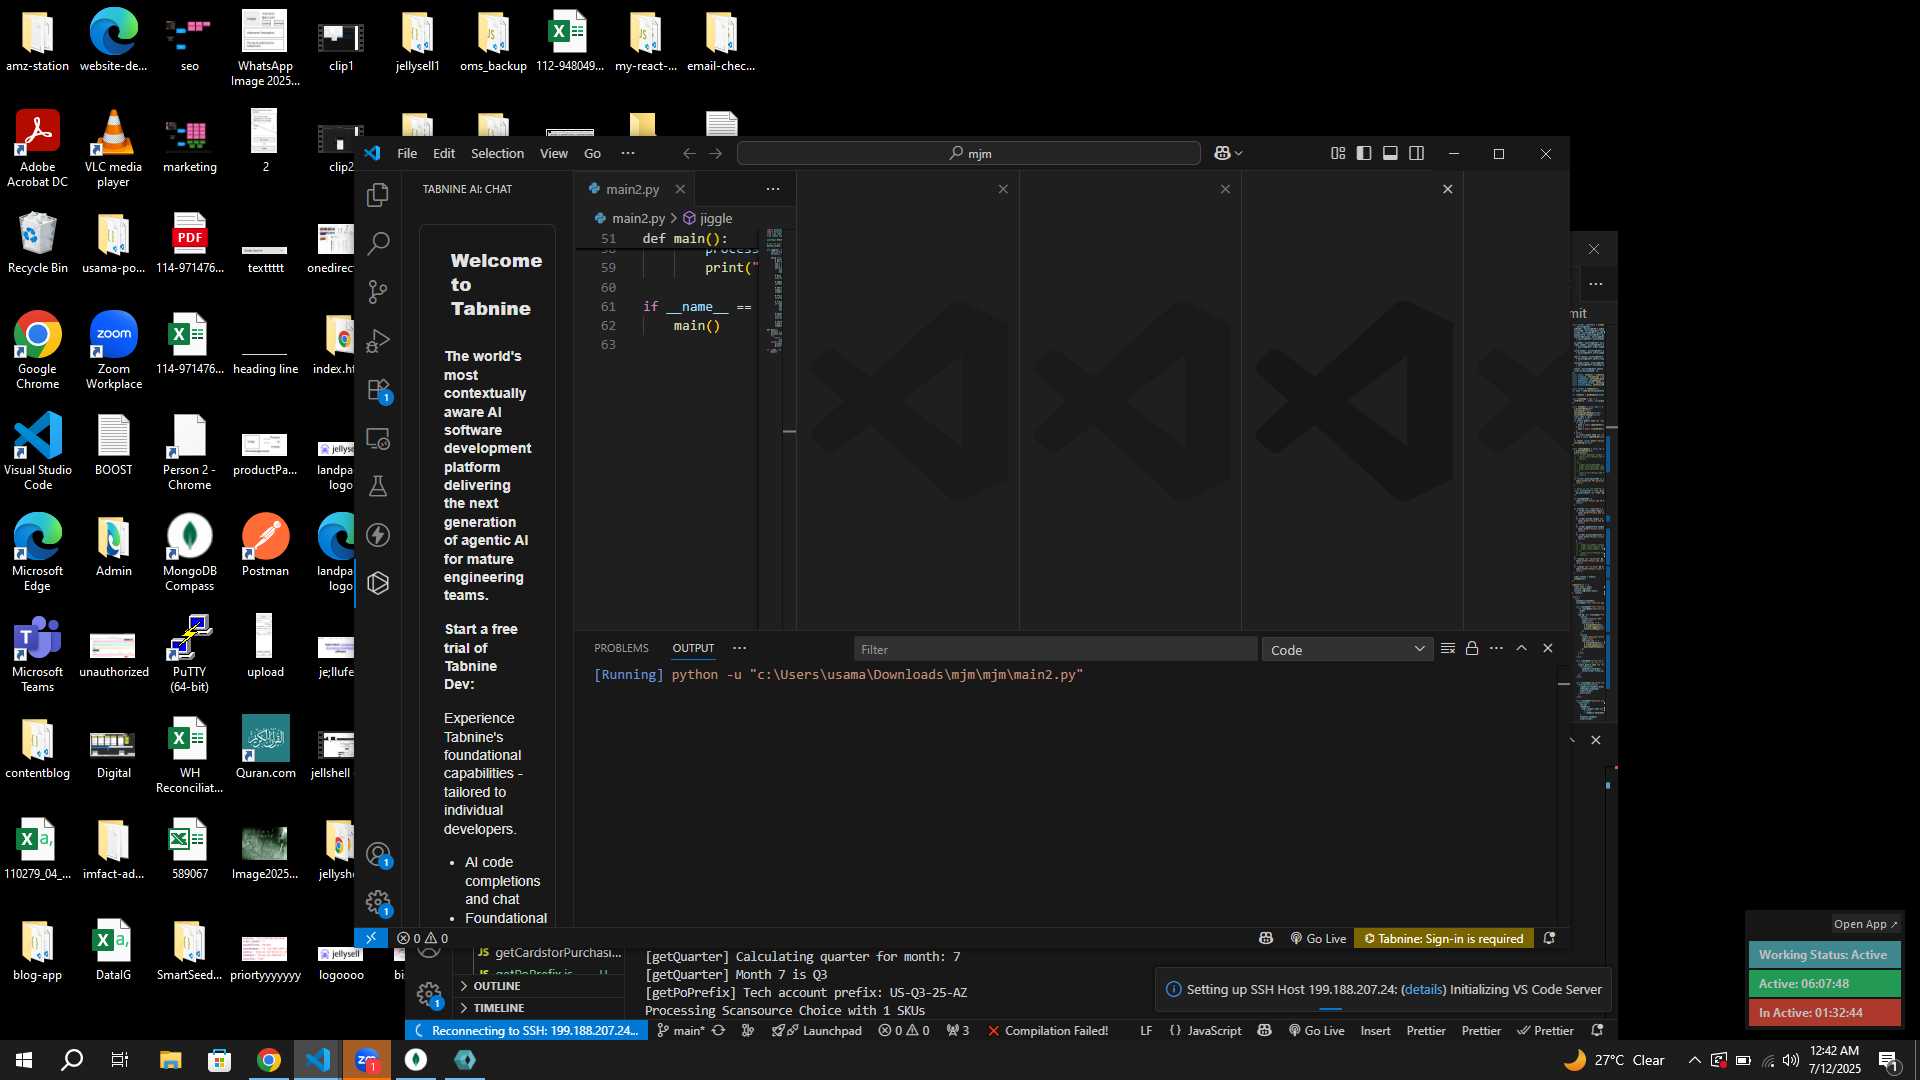Open the Go menu
The width and height of the screenshot is (1920, 1080).
(592, 153)
